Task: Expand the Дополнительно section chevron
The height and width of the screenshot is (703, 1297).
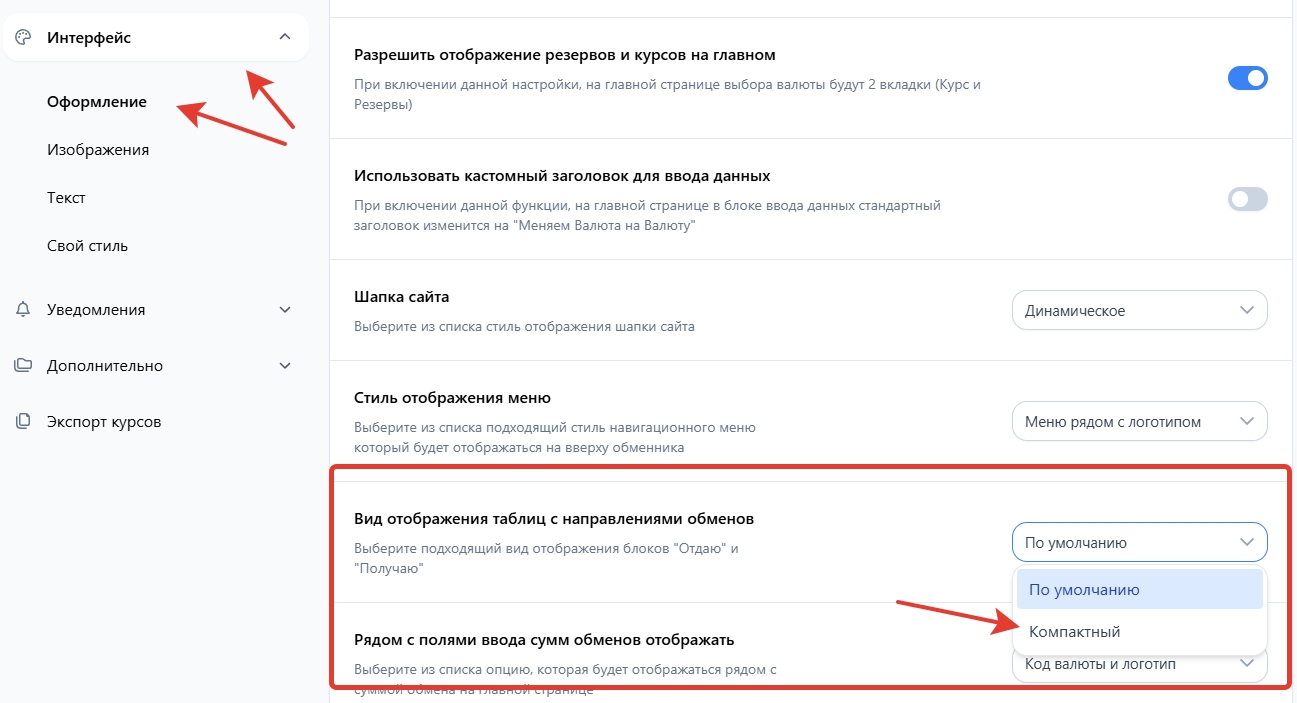Action: (x=285, y=366)
